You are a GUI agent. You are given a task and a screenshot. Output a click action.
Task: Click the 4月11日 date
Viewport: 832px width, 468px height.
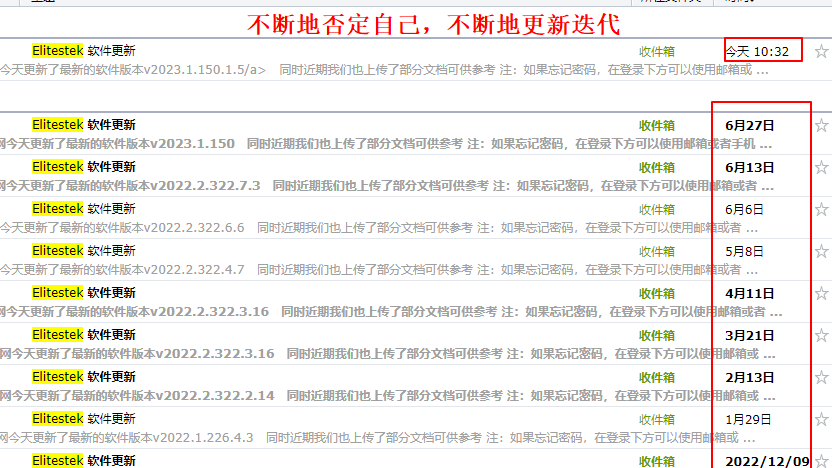click(x=750, y=293)
